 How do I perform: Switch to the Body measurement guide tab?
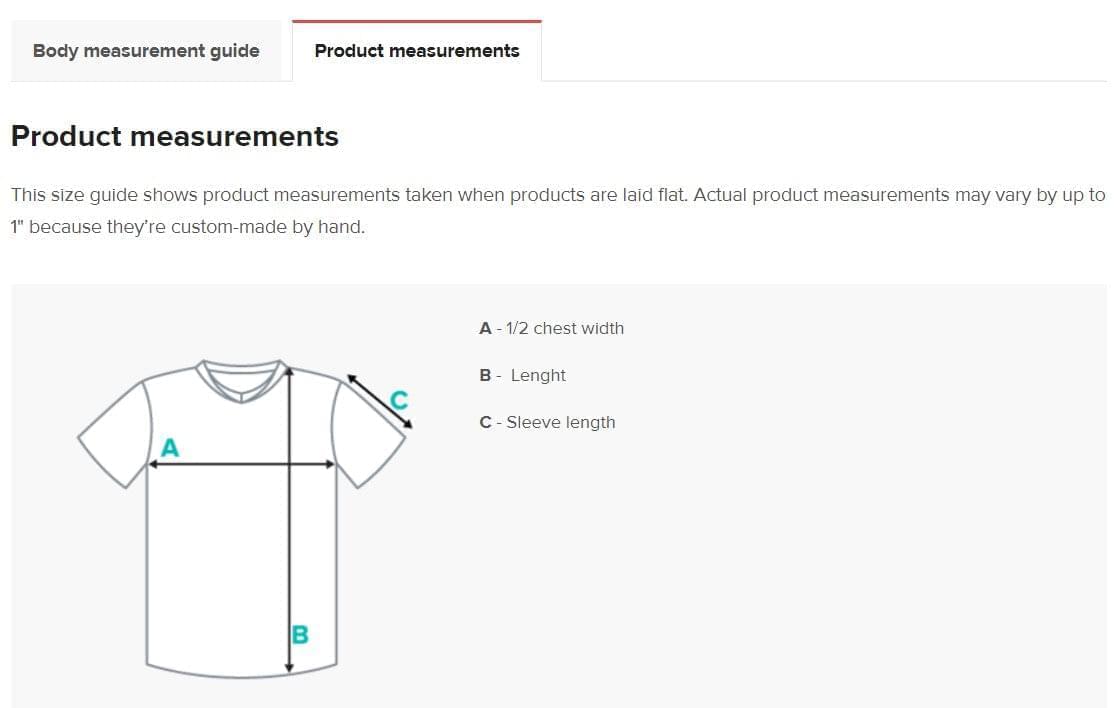pos(146,51)
